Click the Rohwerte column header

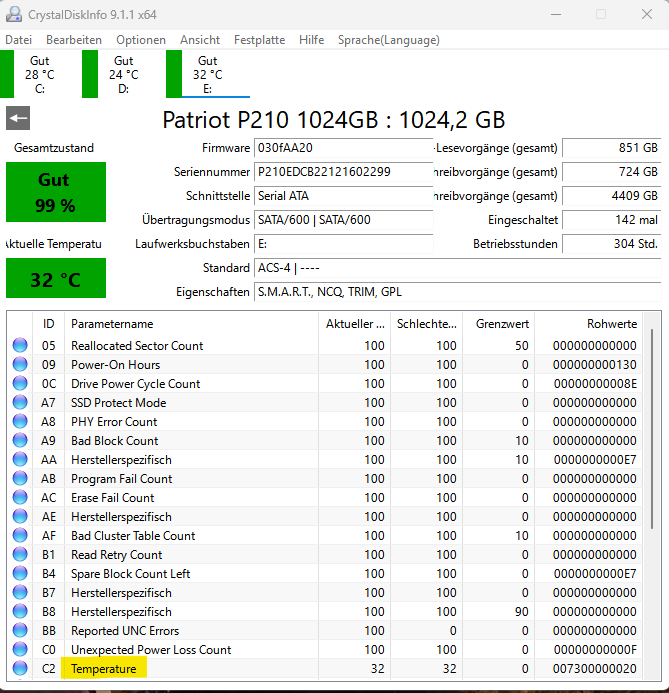coord(589,324)
